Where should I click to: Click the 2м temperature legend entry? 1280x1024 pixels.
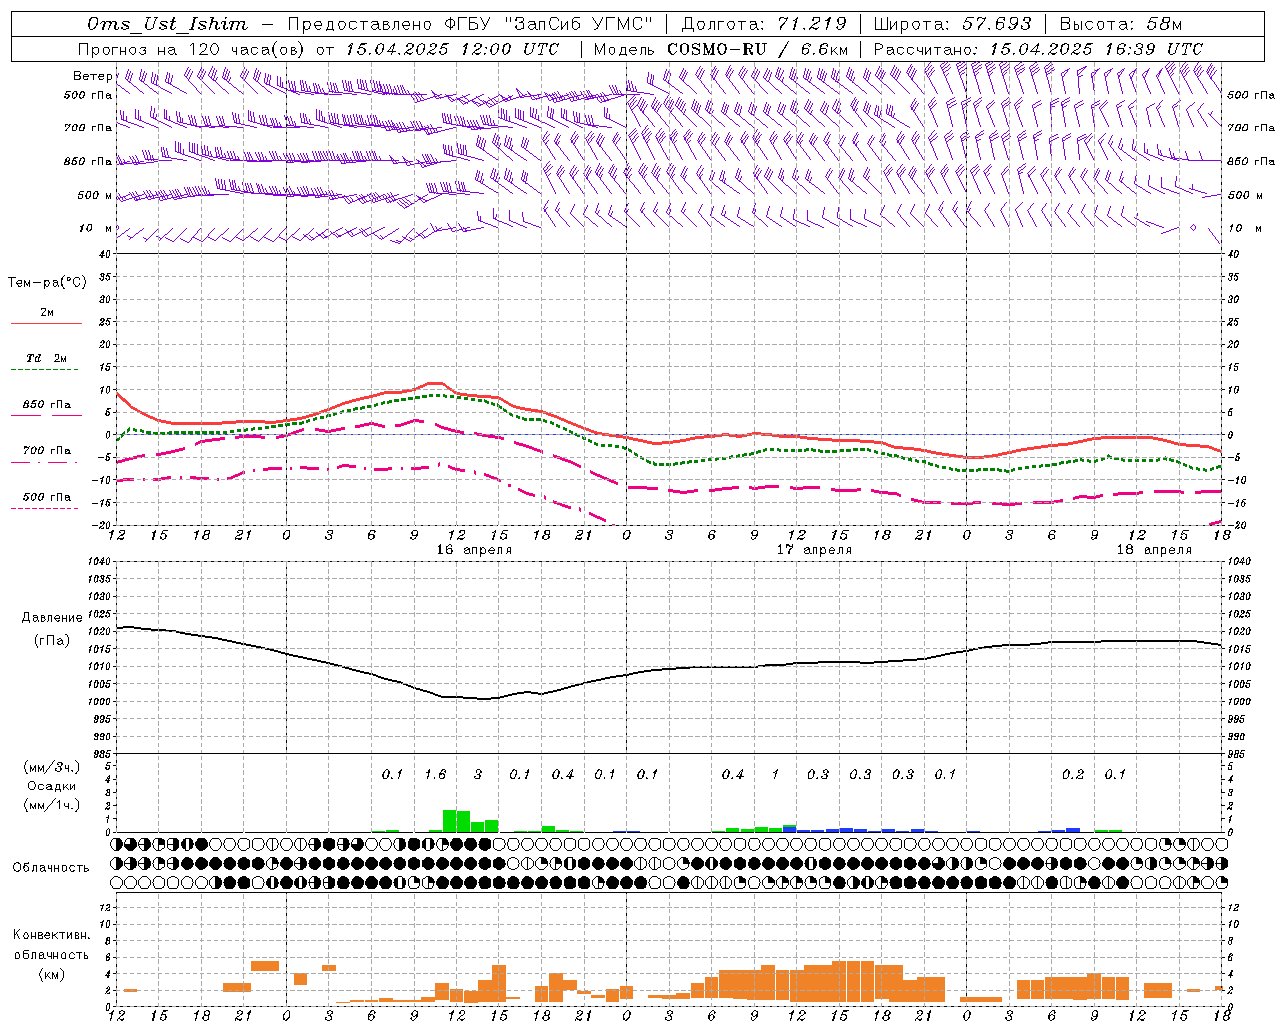(47, 312)
